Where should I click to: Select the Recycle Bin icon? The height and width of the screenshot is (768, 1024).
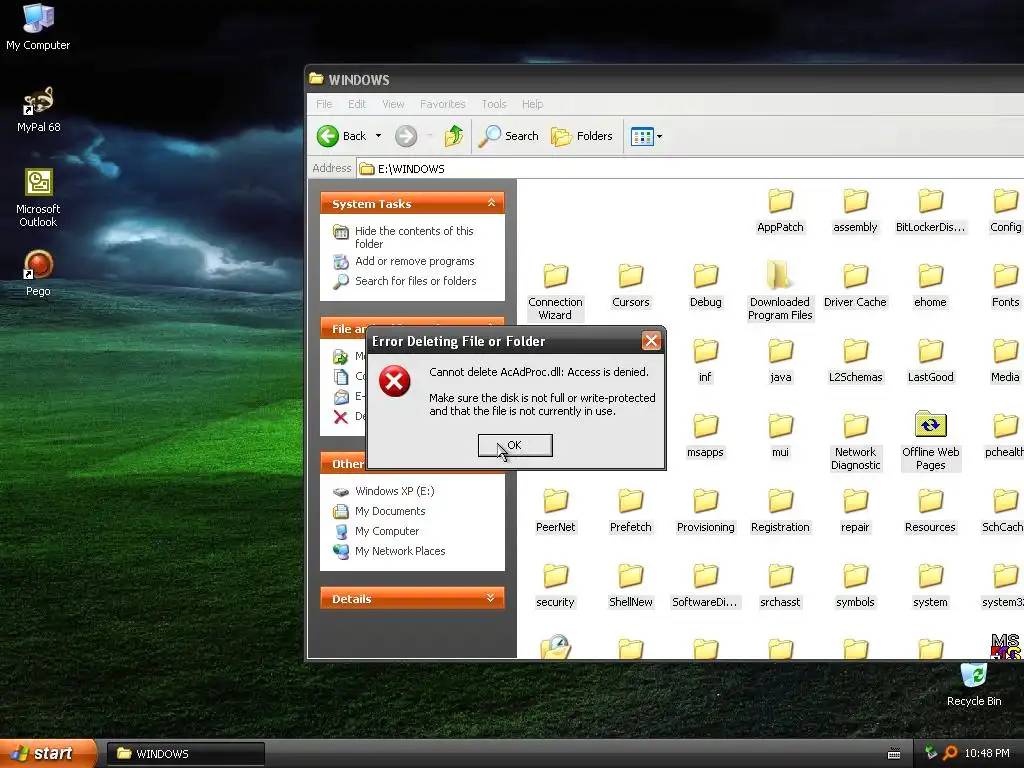974,684
